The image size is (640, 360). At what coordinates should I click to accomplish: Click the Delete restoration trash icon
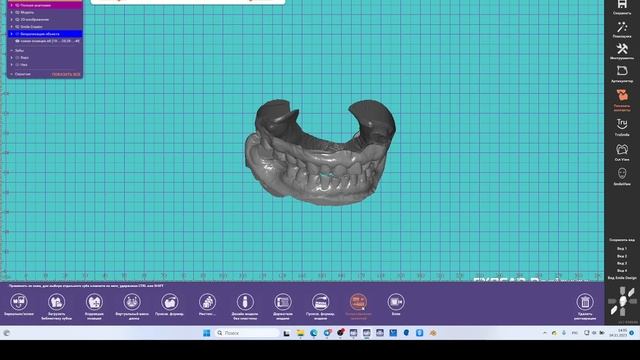(585, 302)
